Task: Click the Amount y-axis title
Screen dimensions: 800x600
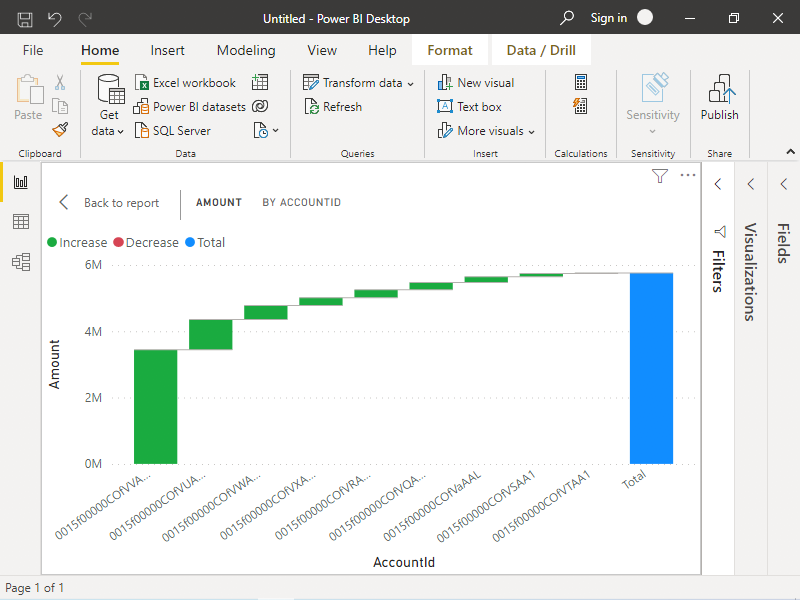Action: click(x=54, y=364)
